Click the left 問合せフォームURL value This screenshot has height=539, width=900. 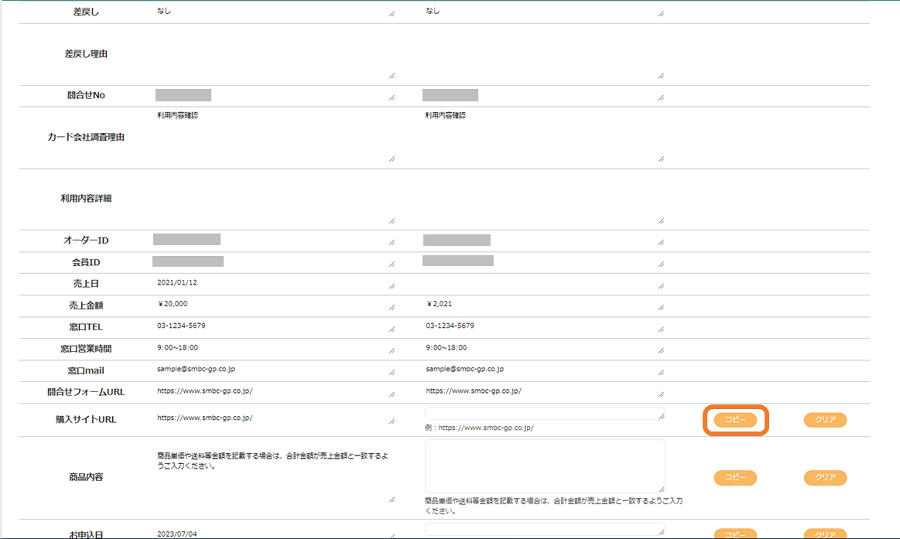click(205, 391)
